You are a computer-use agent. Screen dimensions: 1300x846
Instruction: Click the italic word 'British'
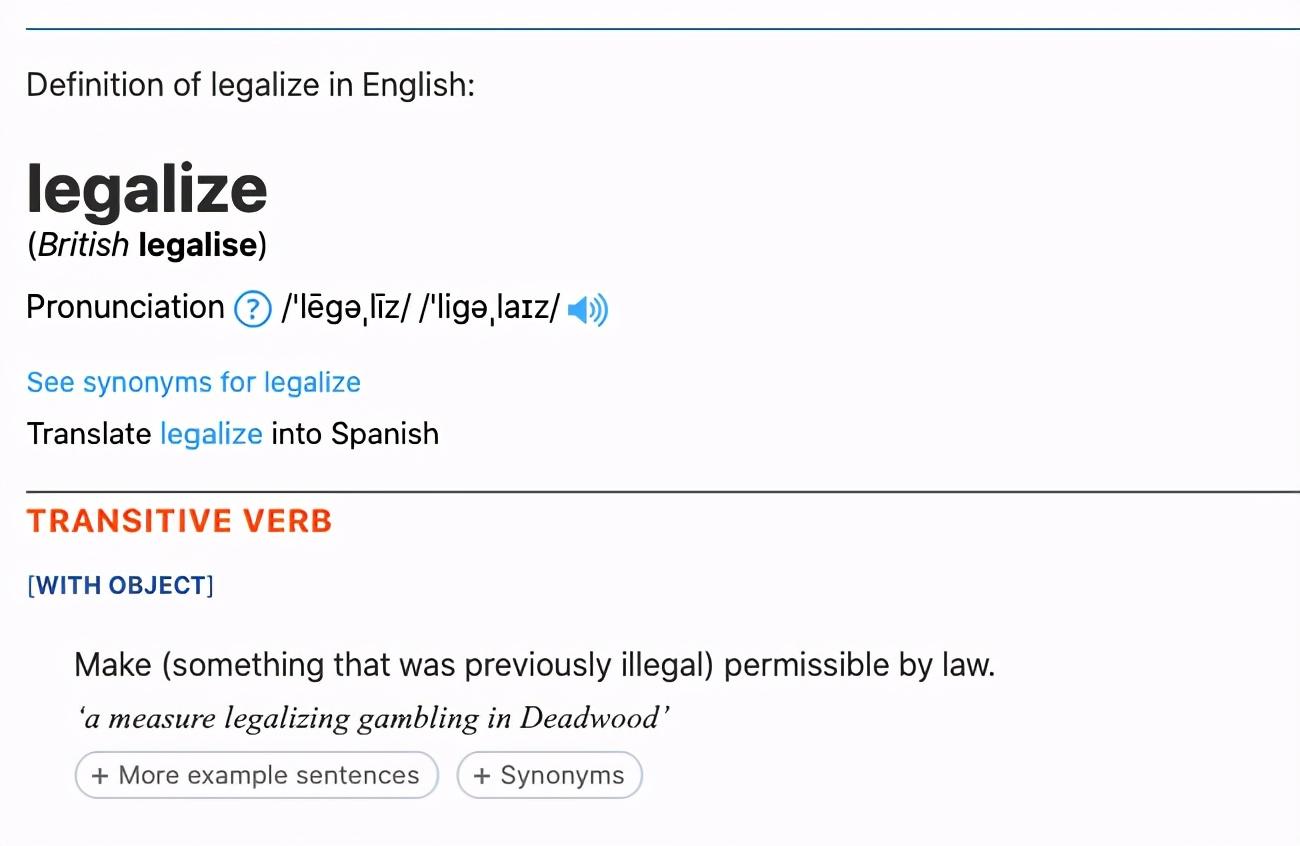pos(84,245)
